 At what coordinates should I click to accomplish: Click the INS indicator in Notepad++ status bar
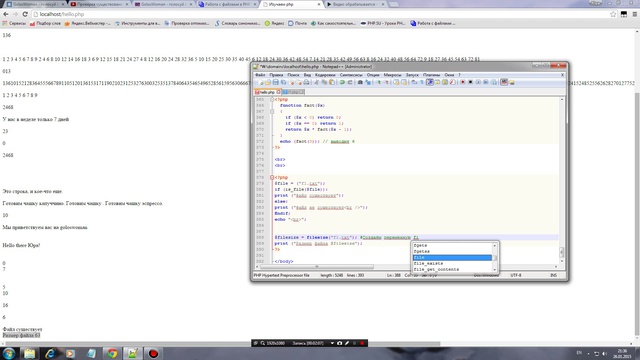tap(553, 276)
